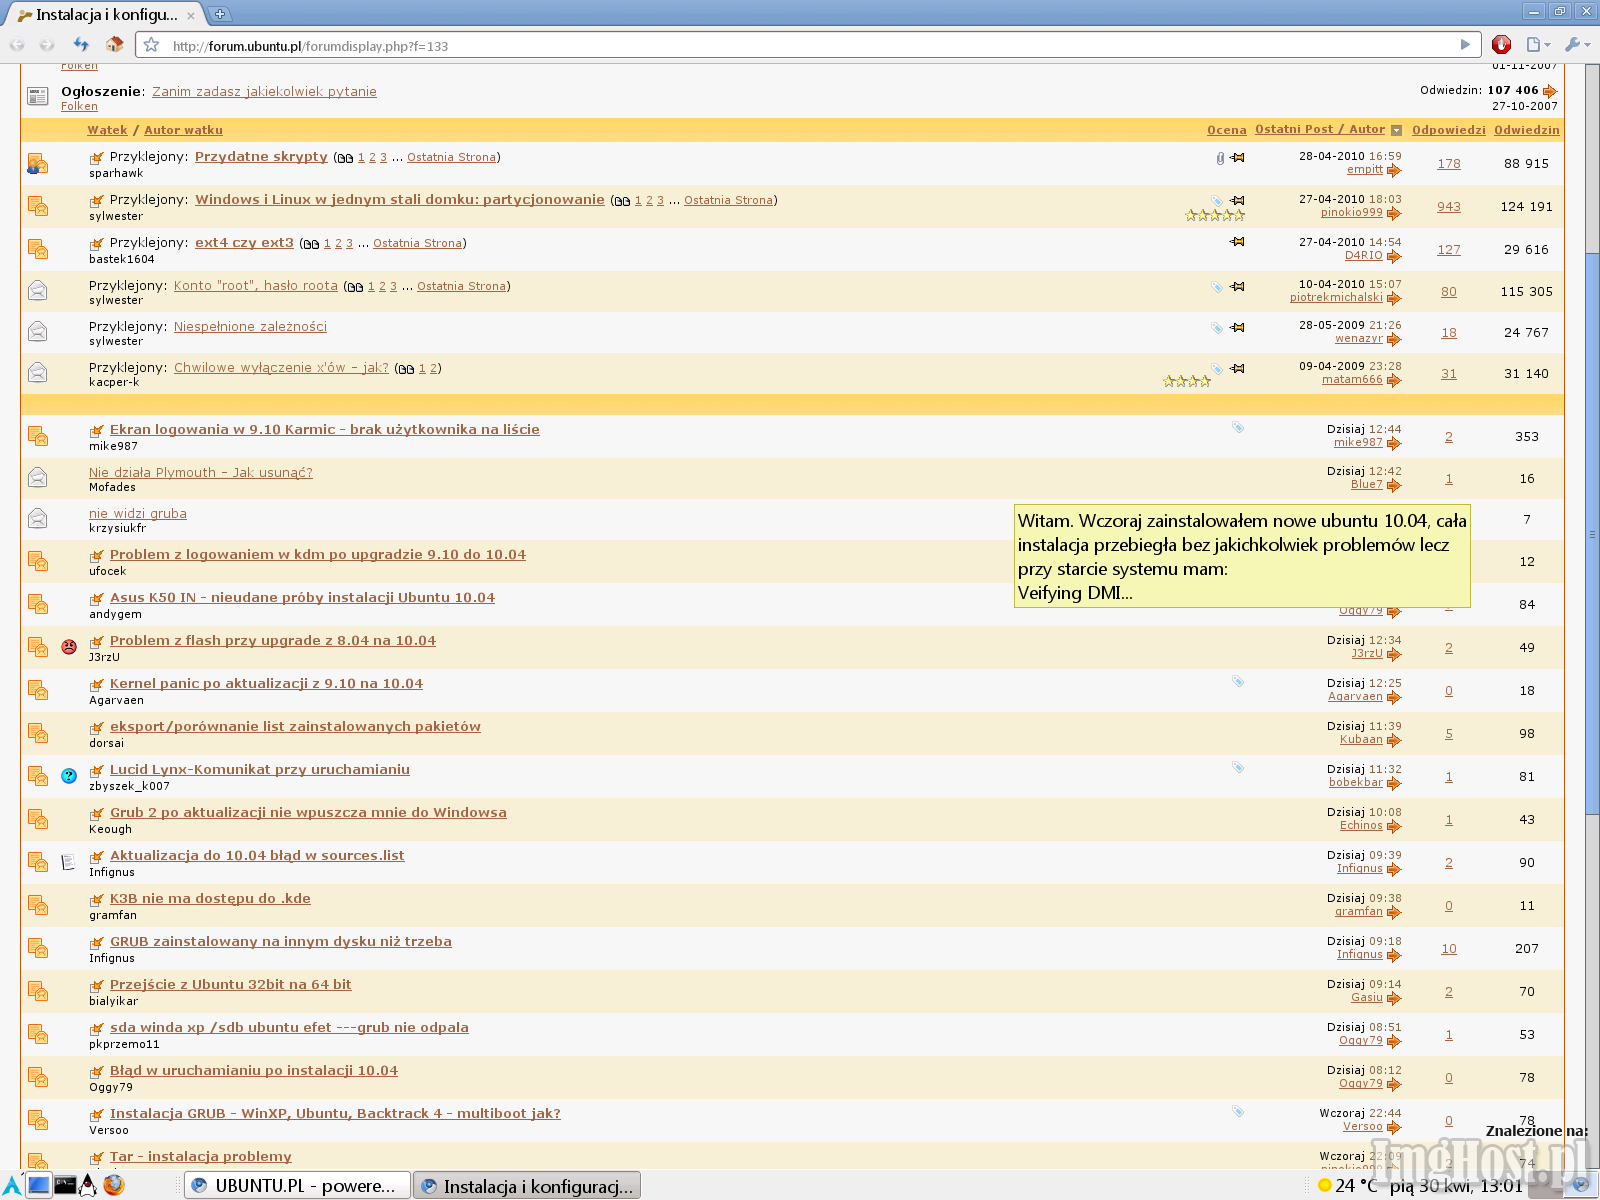This screenshot has width=1600, height=1200.
Task: Go to last post by Echinos arrow icon
Action: click(x=1394, y=826)
